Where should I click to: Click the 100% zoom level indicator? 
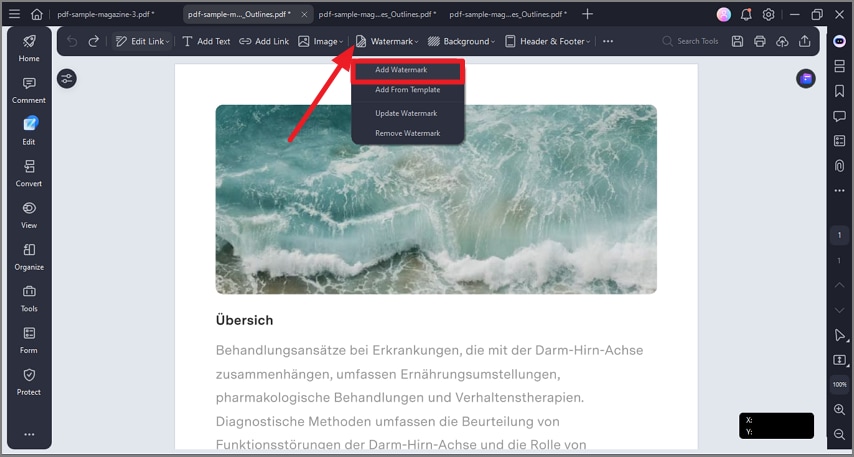coord(839,385)
